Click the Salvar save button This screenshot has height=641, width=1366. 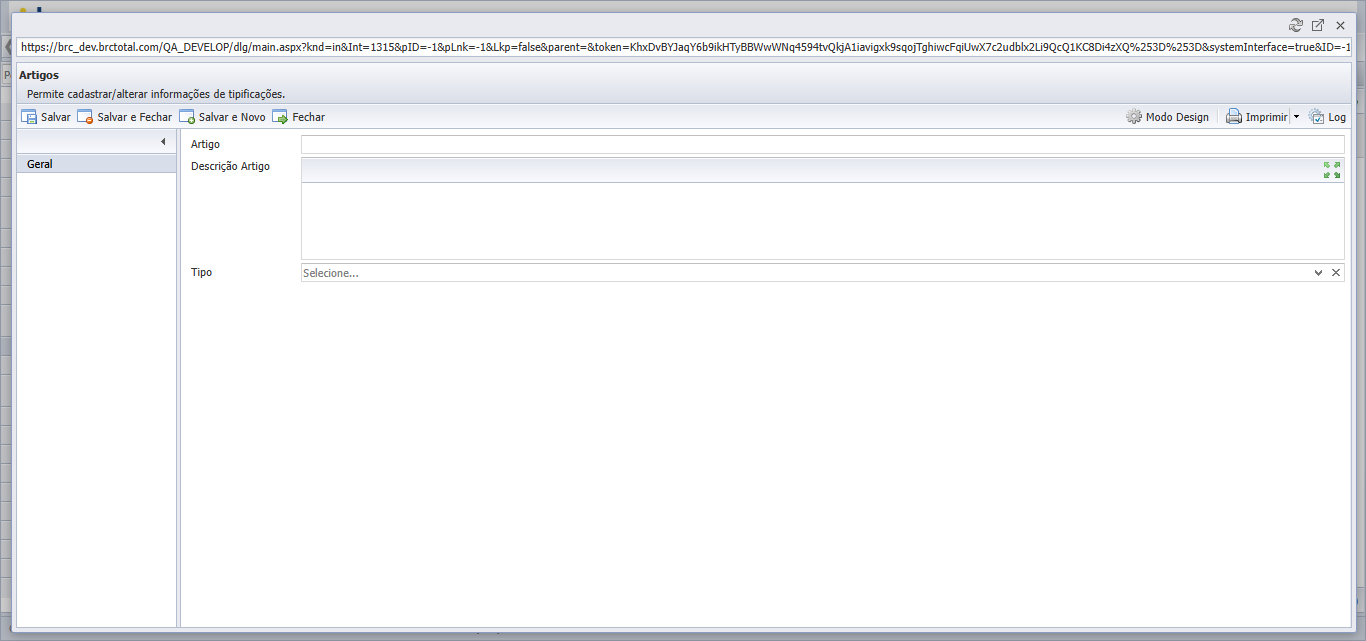[x=46, y=117]
